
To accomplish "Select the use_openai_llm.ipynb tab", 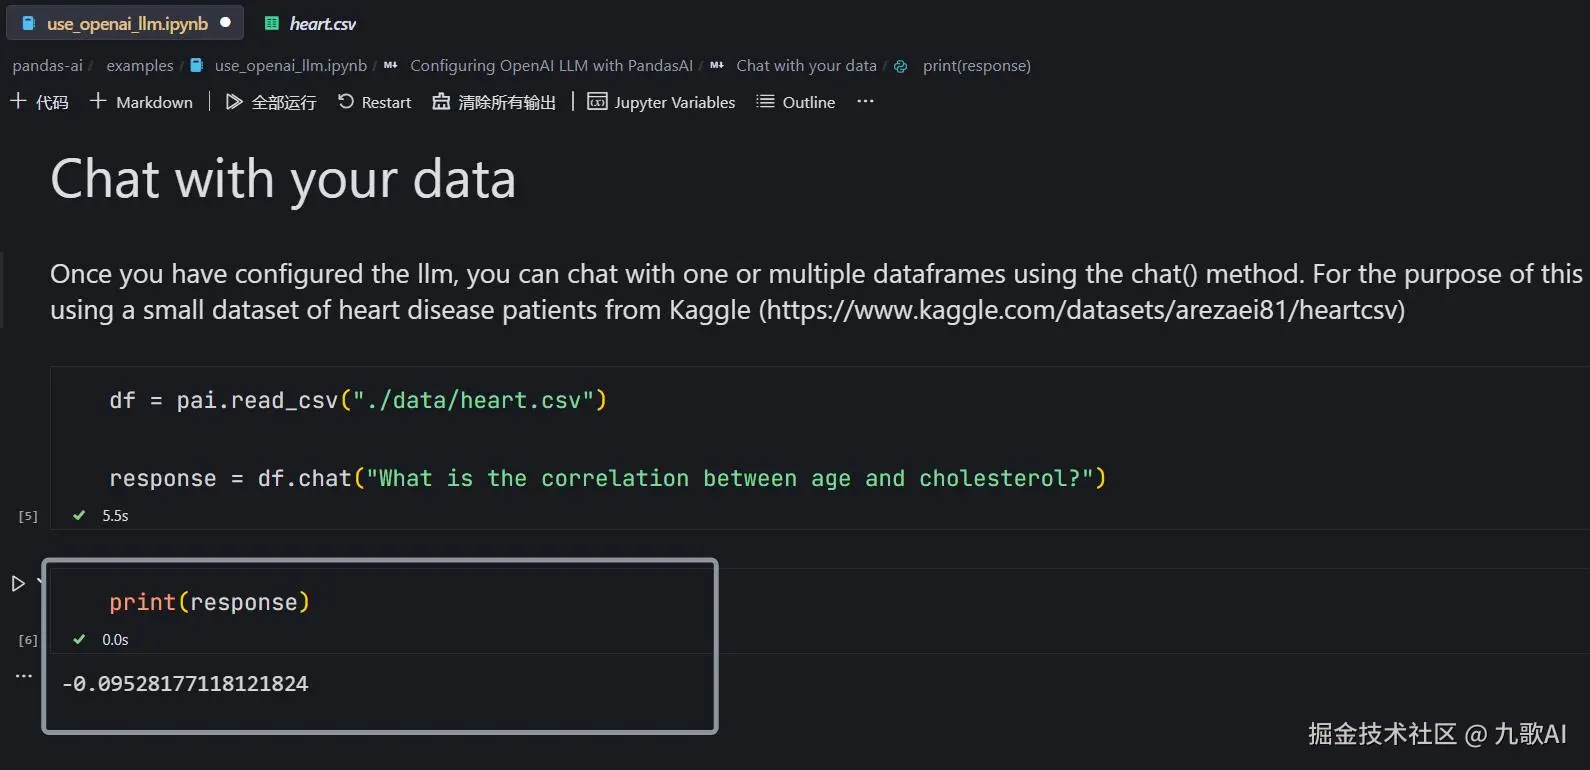I will (127, 23).
